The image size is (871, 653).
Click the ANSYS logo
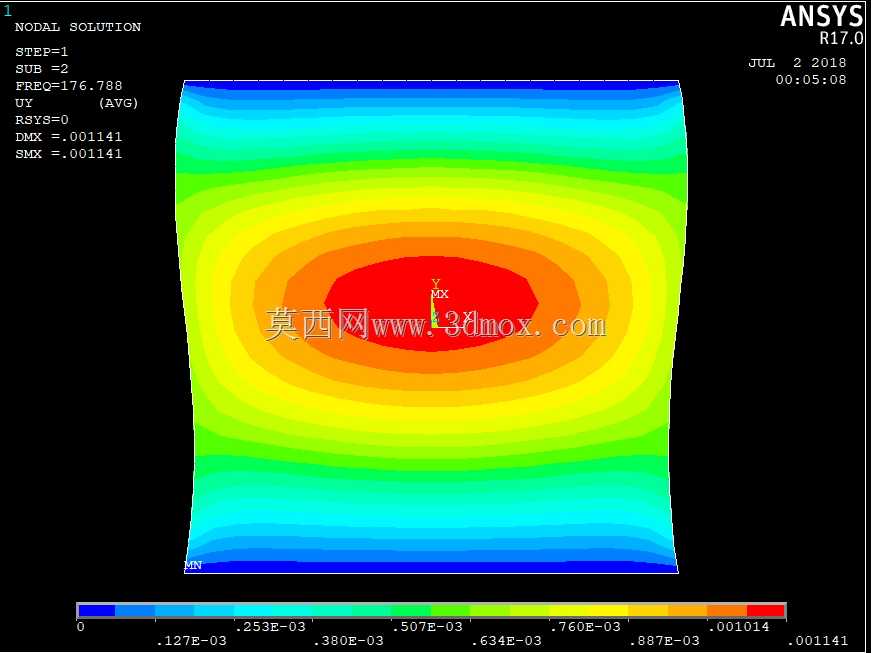[x=822, y=17]
